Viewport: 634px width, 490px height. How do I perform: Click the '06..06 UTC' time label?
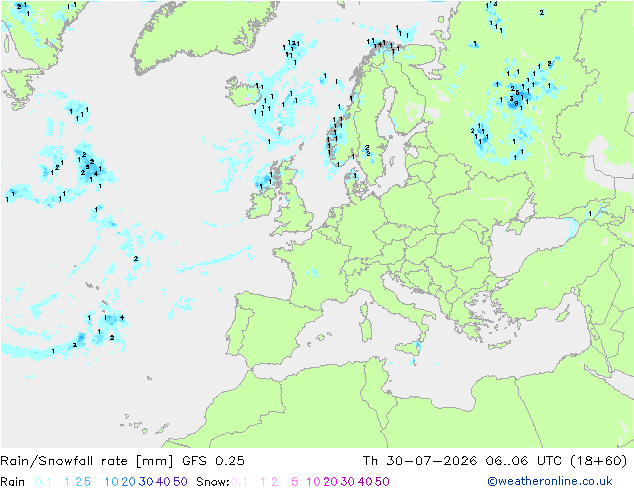tap(522, 461)
